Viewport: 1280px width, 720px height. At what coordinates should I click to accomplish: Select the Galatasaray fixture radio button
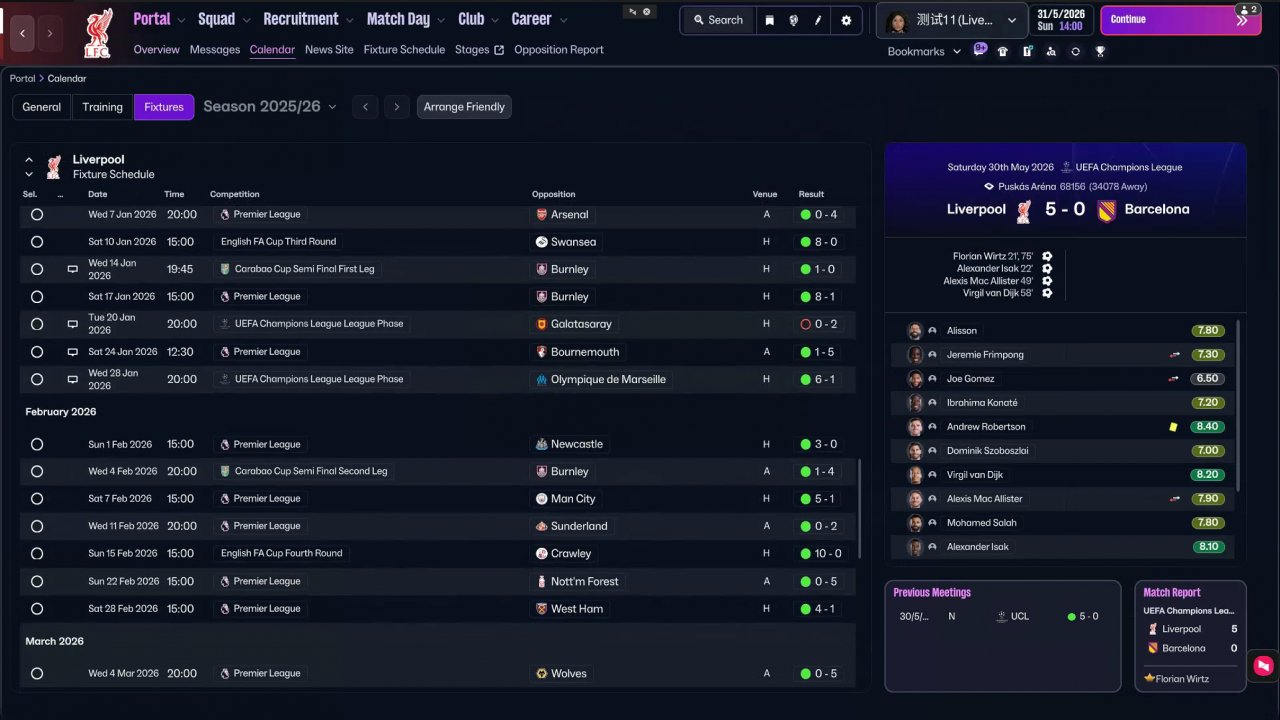coord(37,324)
